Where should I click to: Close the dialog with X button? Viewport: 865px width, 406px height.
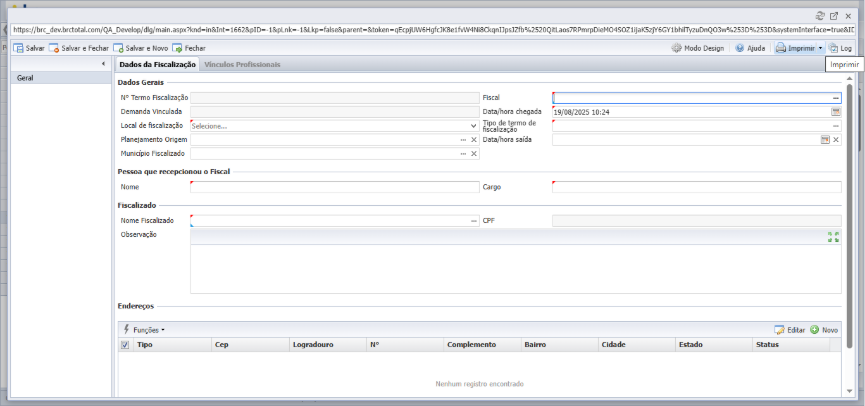(848, 16)
